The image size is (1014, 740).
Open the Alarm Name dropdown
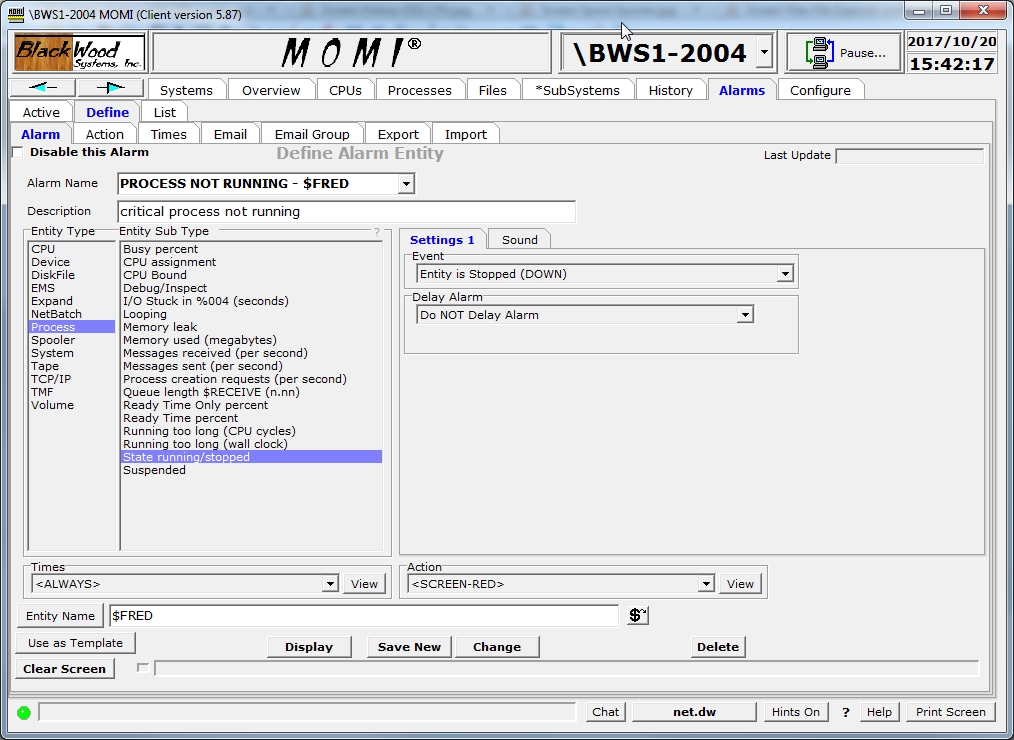(405, 184)
